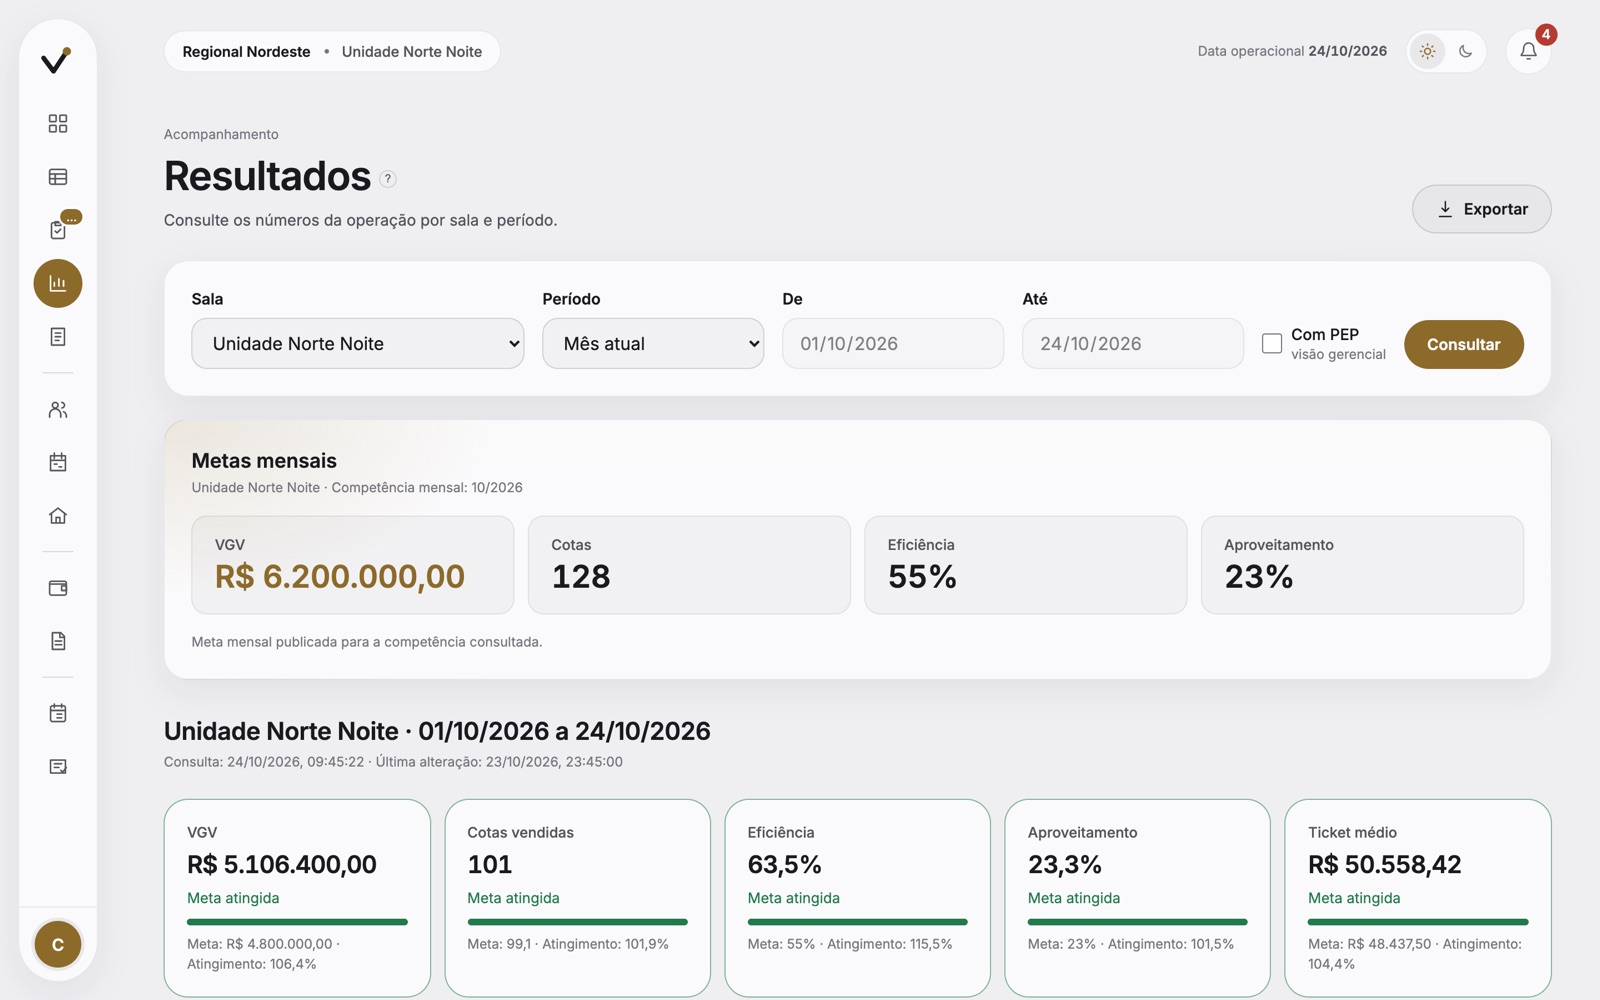Open the table view sidebar icon
This screenshot has width=1600, height=1000.
[x=58, y=177]
